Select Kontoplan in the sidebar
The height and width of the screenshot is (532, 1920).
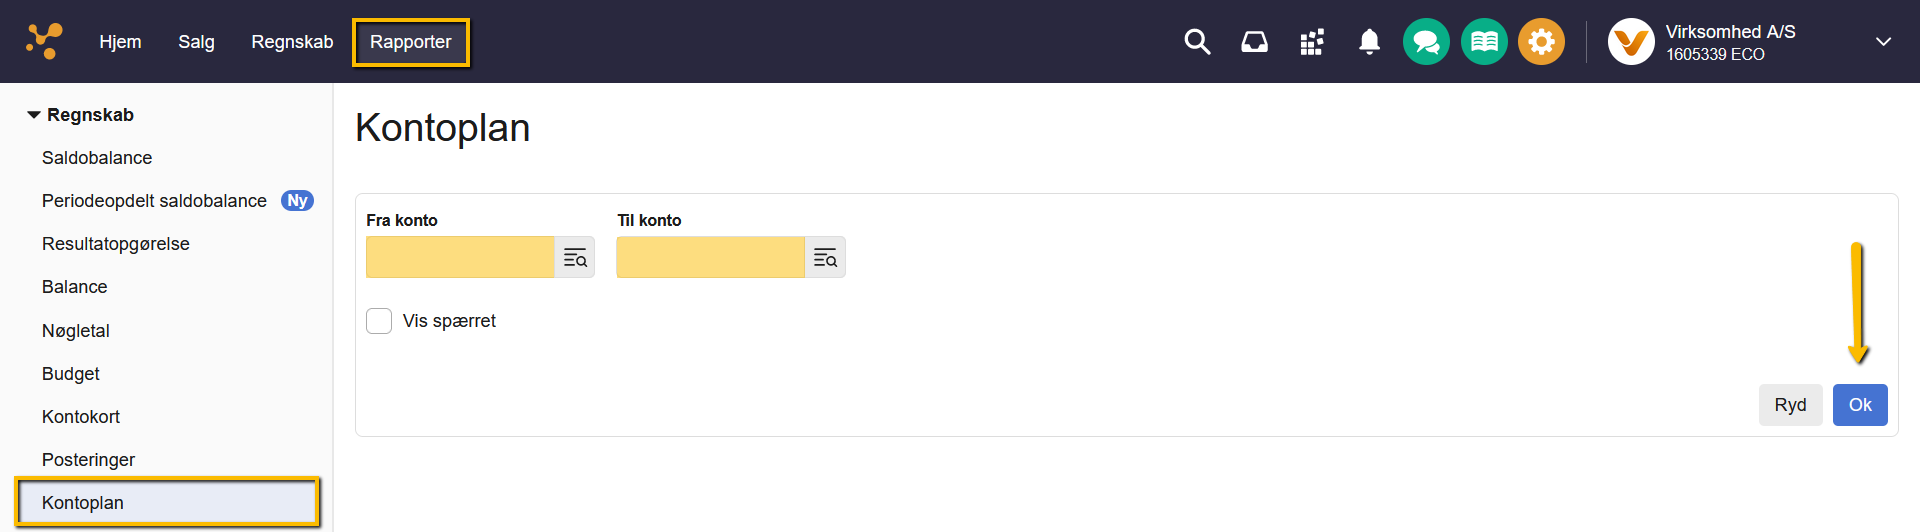click(83, 503)
